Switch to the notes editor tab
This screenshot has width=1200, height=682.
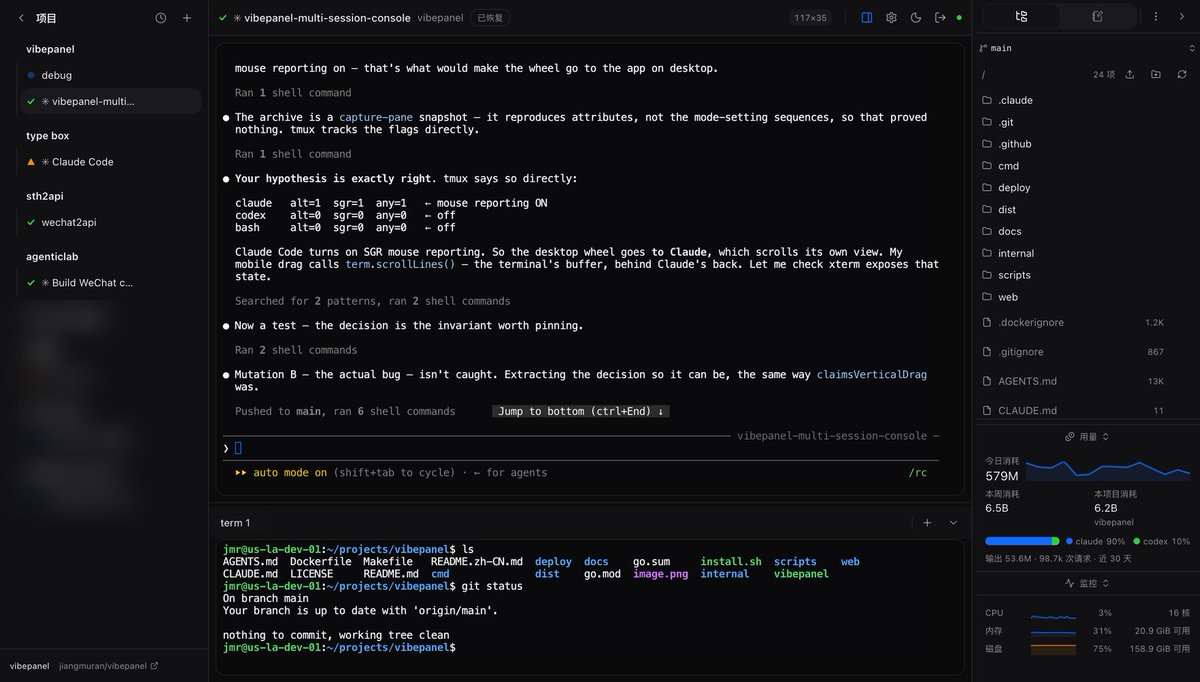point(1097,17)
